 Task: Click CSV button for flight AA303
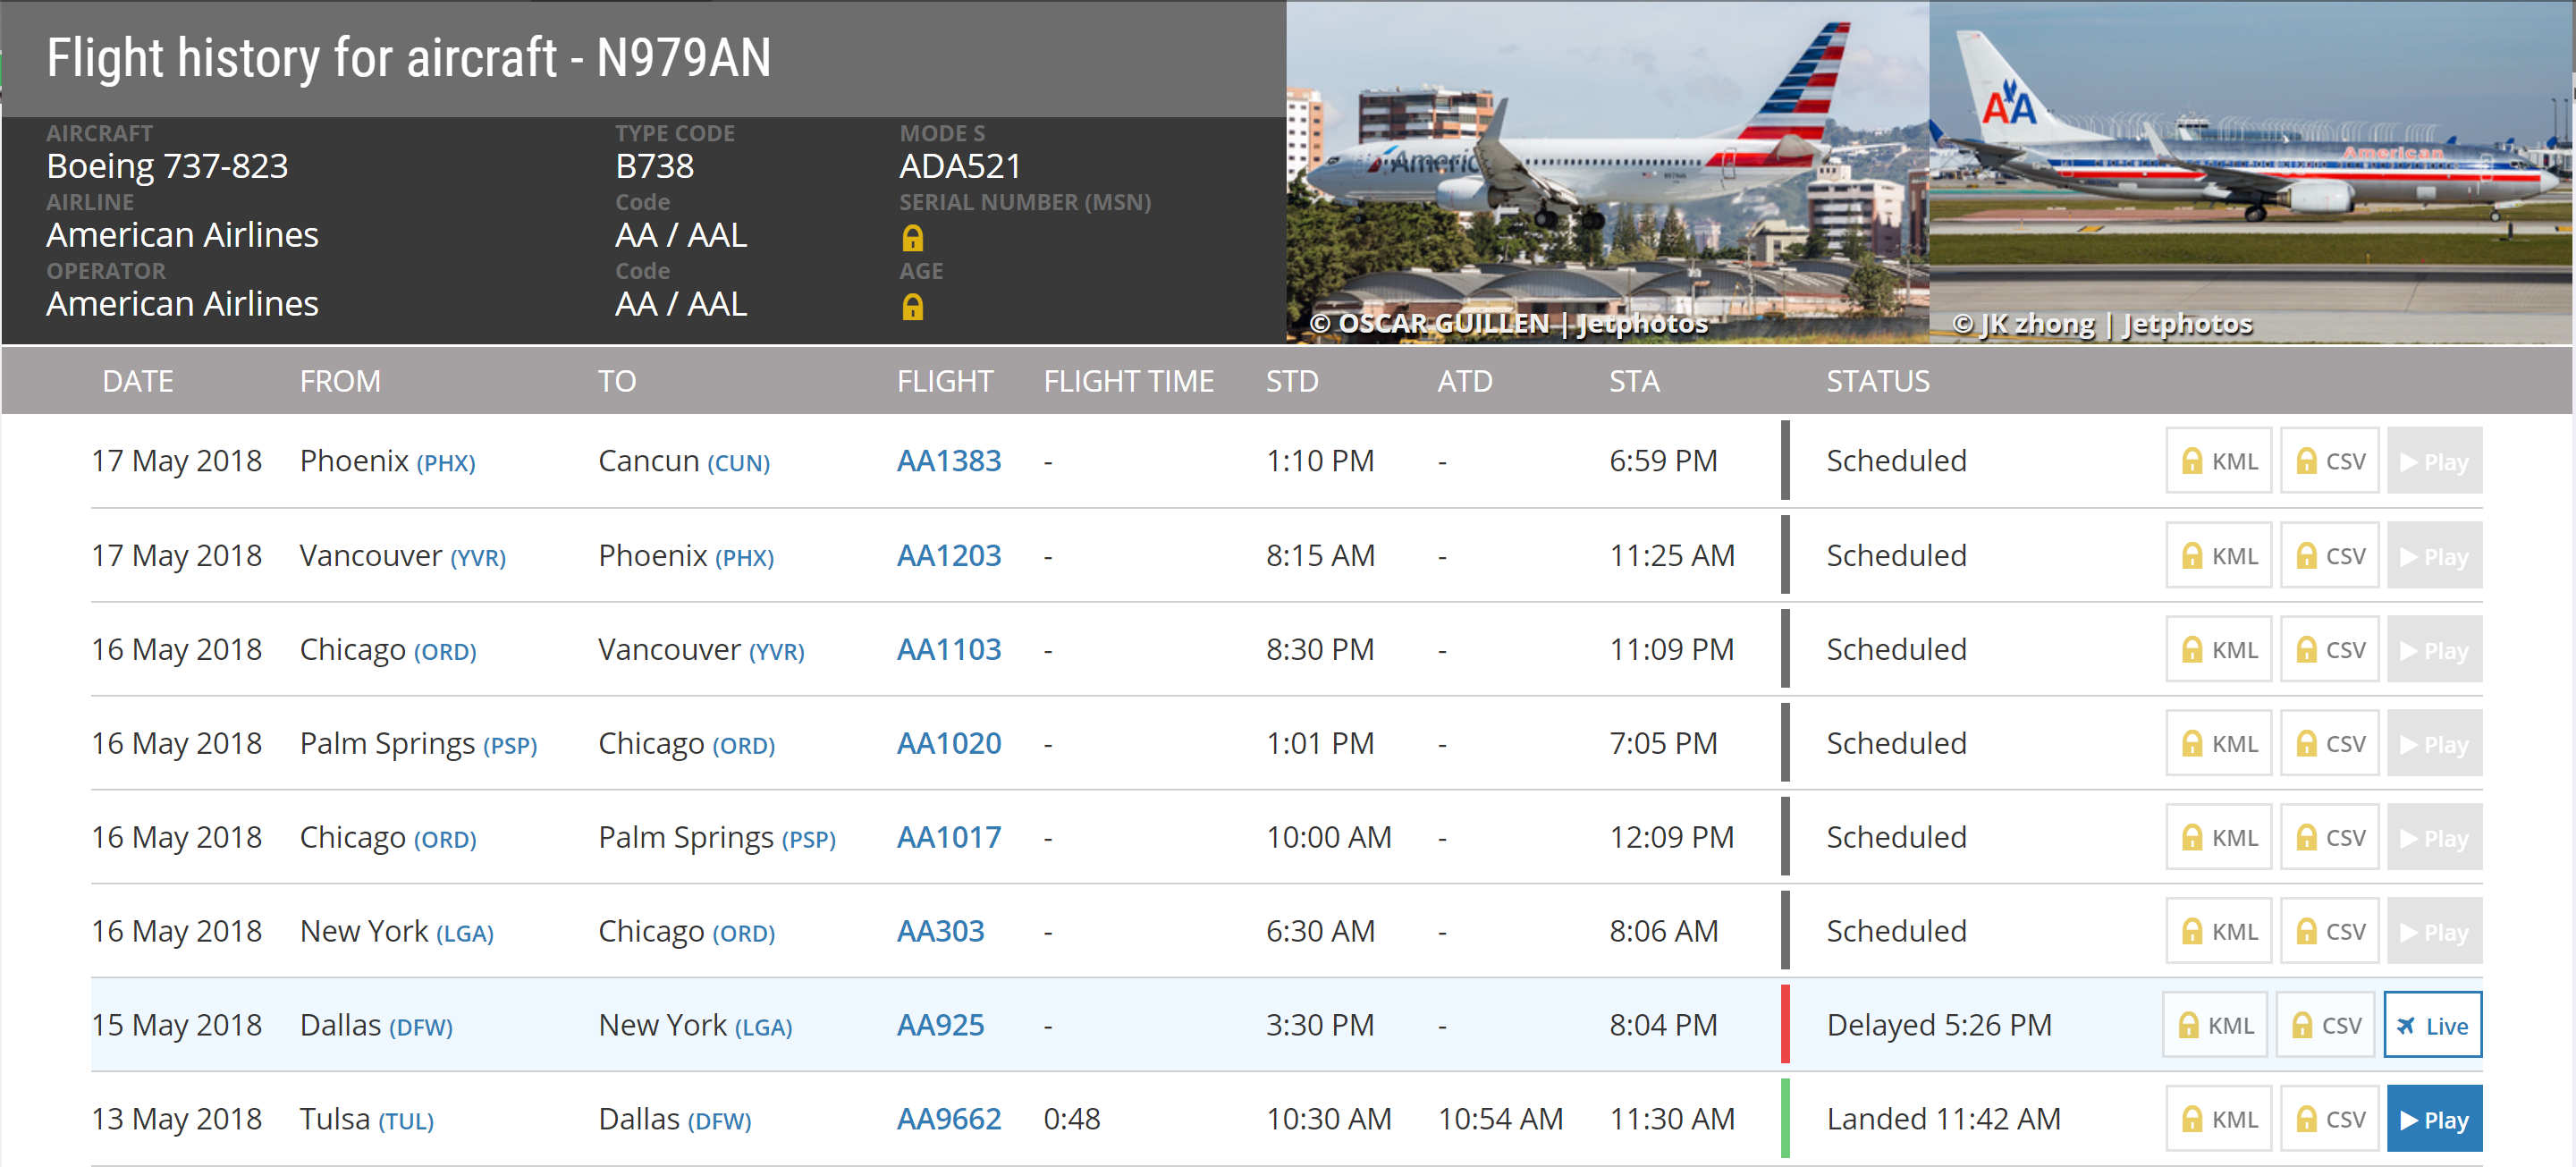click(2329, 932)
